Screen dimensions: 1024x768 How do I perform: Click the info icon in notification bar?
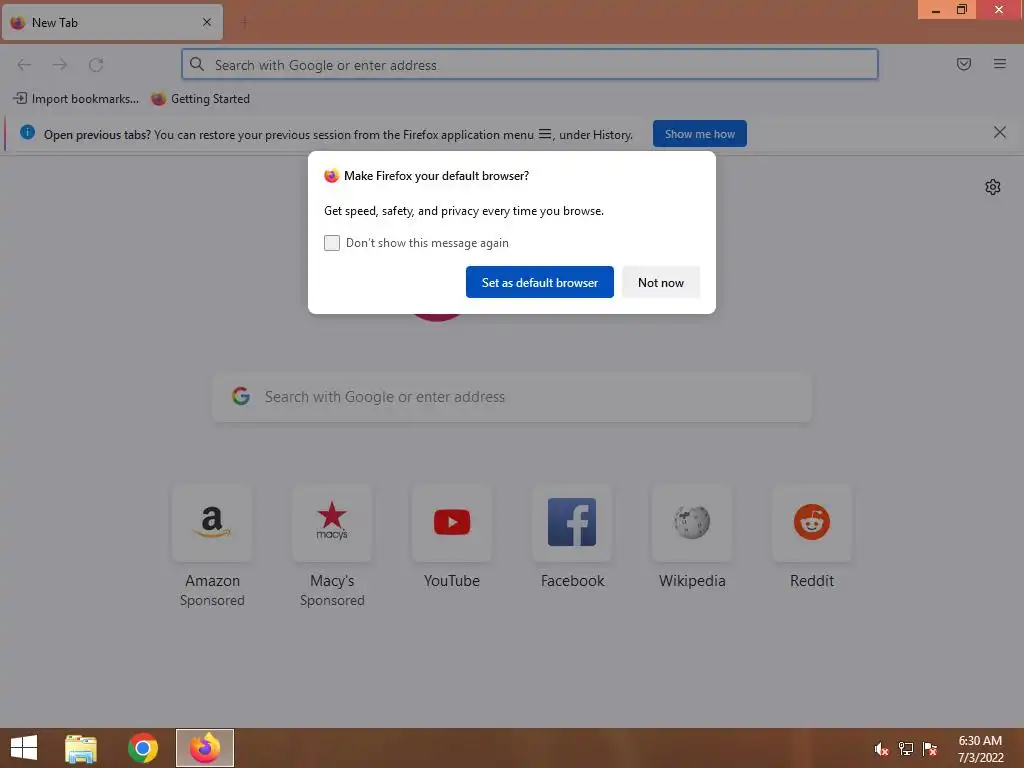[27, 133]
